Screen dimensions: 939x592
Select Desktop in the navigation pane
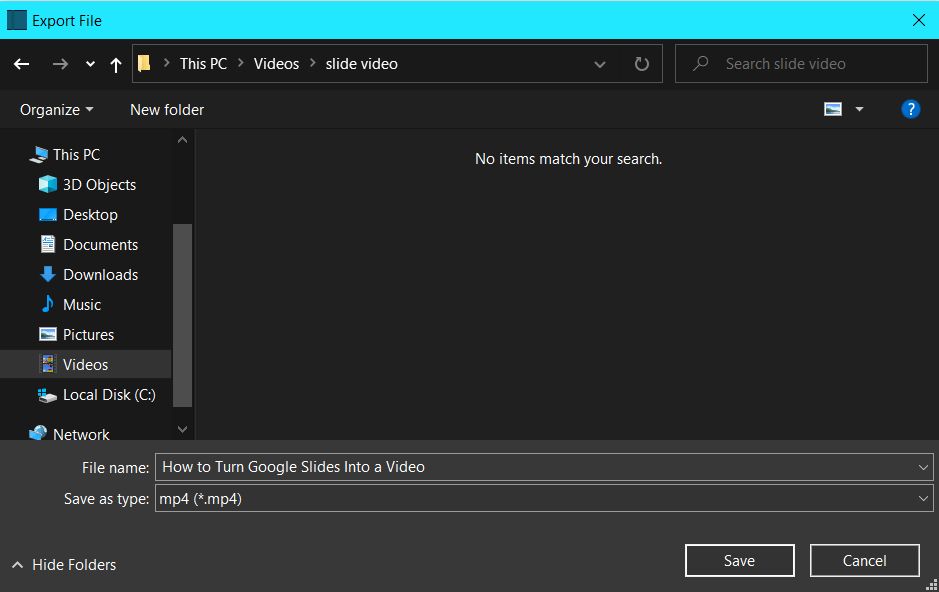point(88,214)
